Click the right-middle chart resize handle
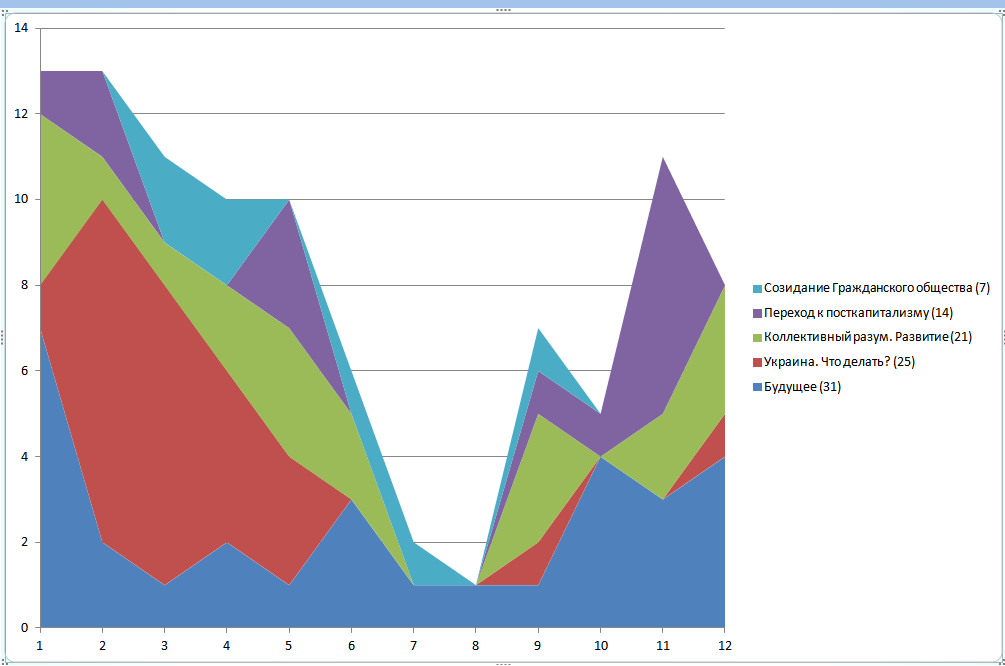The image size is (1005, 666). tap(1001, 335)
